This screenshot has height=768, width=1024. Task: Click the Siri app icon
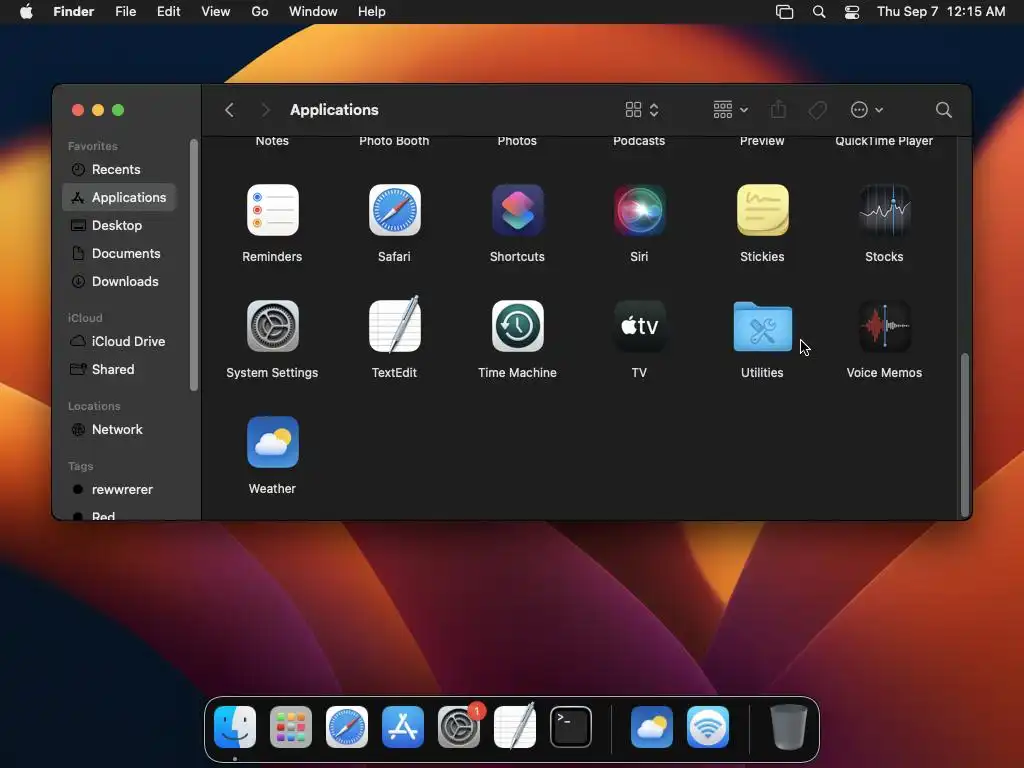(x=639, y=210)
